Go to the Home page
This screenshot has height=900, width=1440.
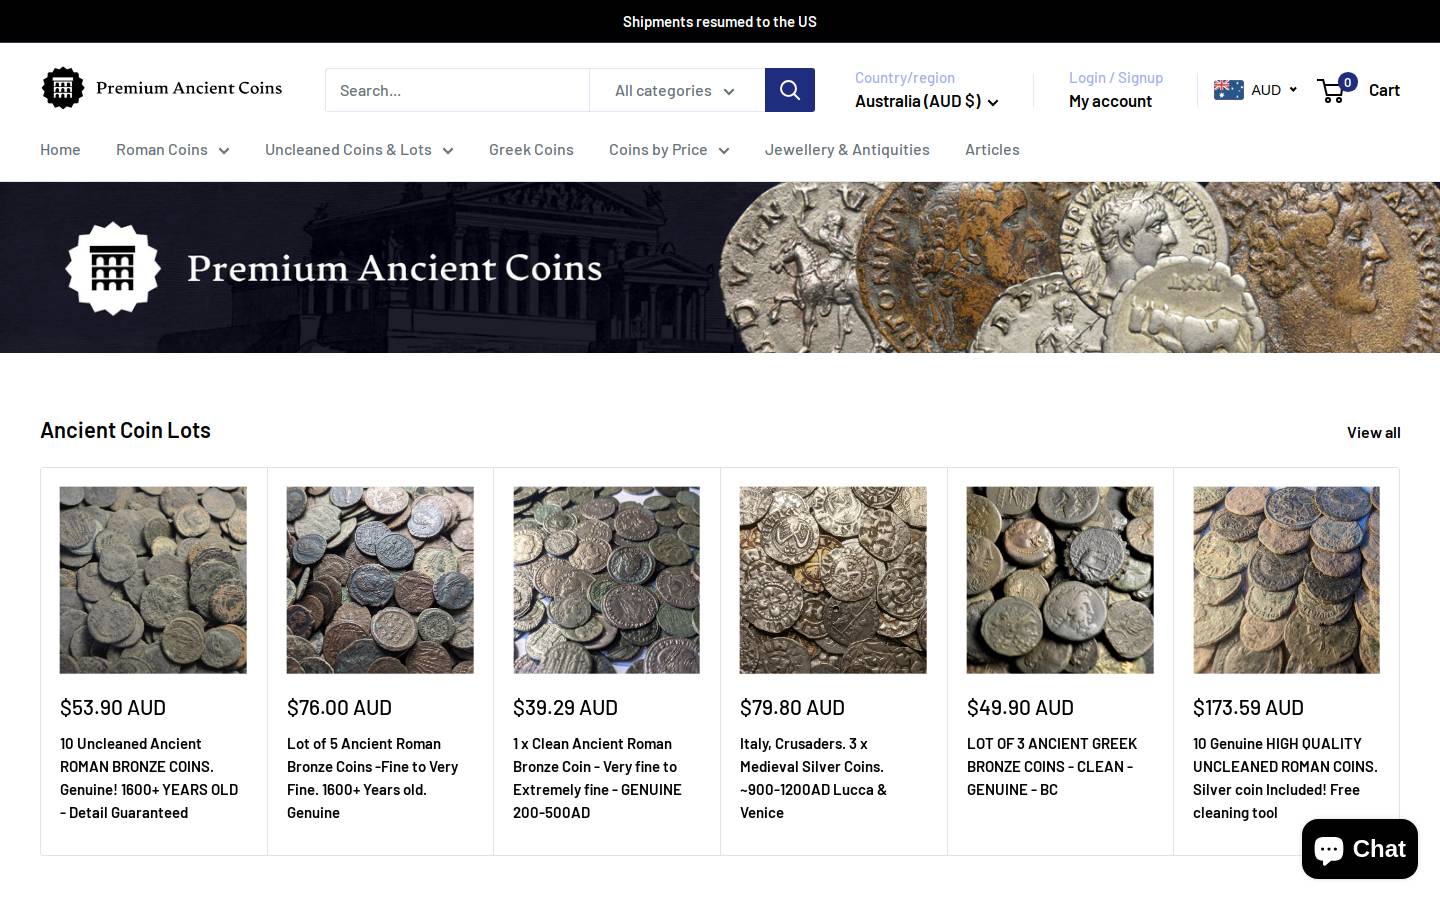click(60, 150)
